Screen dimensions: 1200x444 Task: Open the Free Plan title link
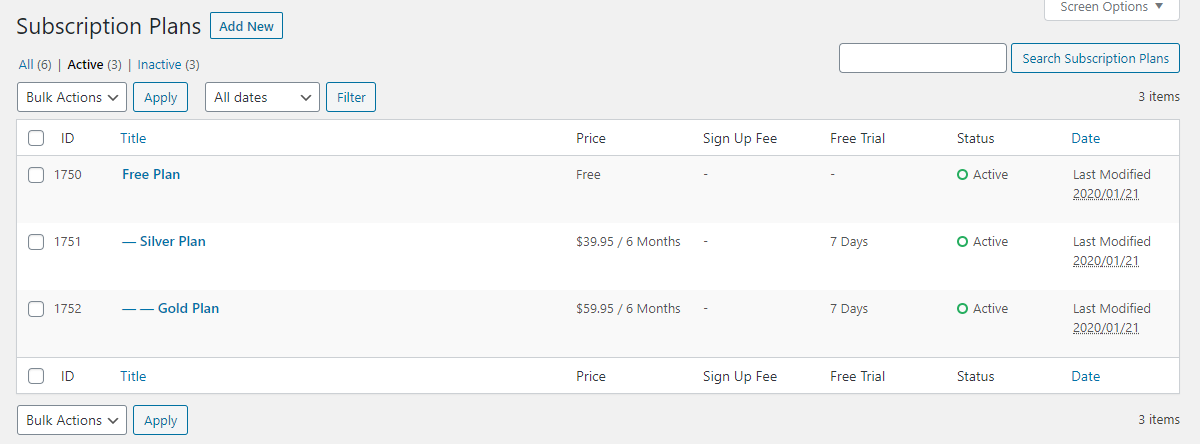[x=151, y=174]
